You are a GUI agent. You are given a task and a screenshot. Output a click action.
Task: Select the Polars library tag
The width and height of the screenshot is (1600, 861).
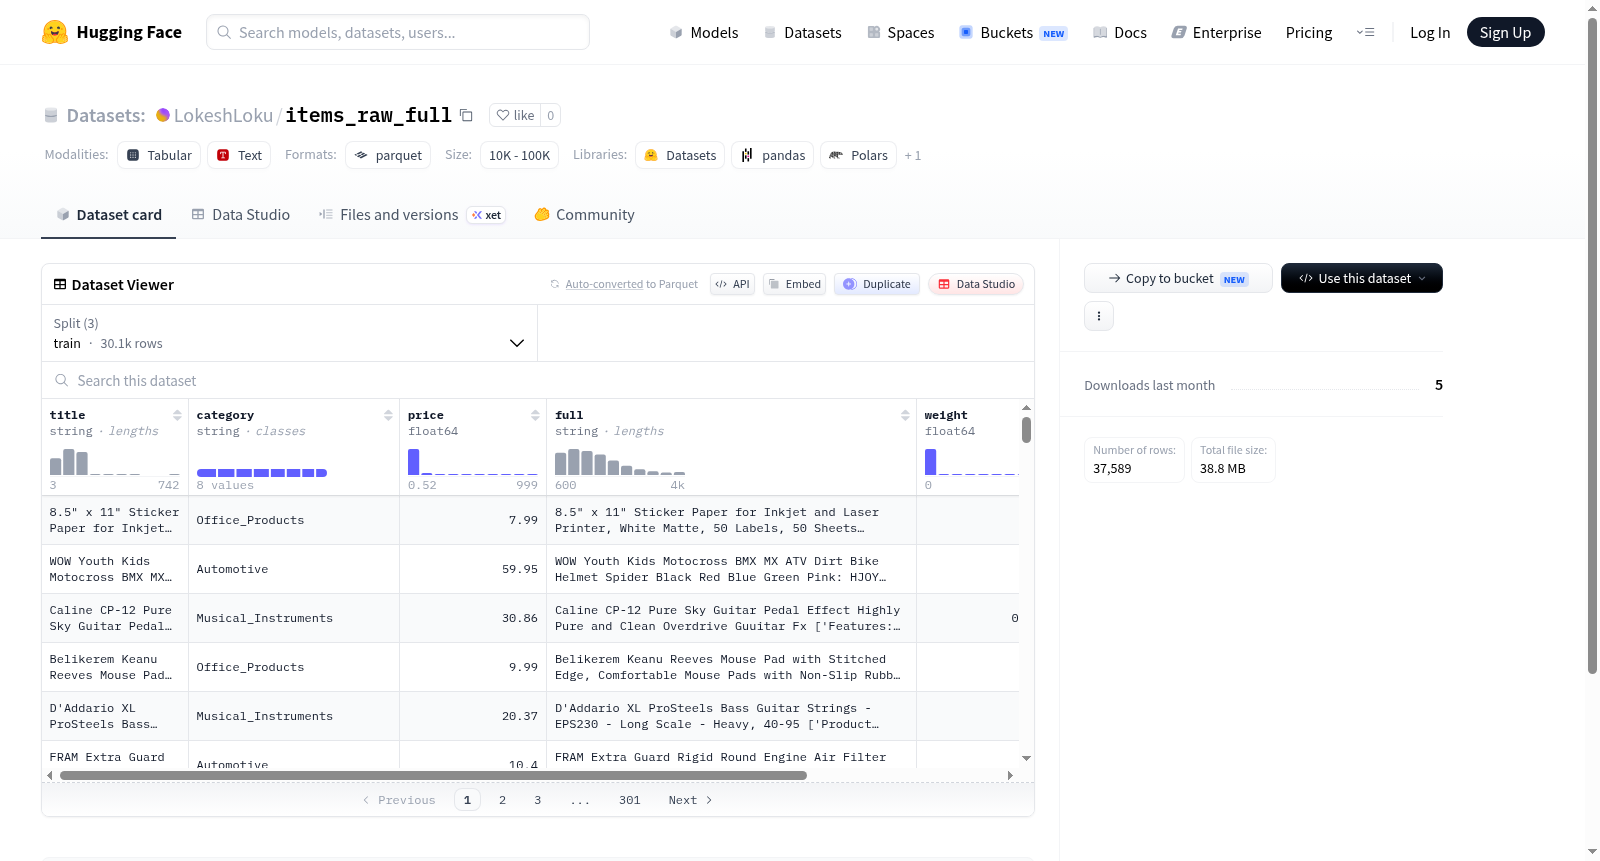coord(859,155)
